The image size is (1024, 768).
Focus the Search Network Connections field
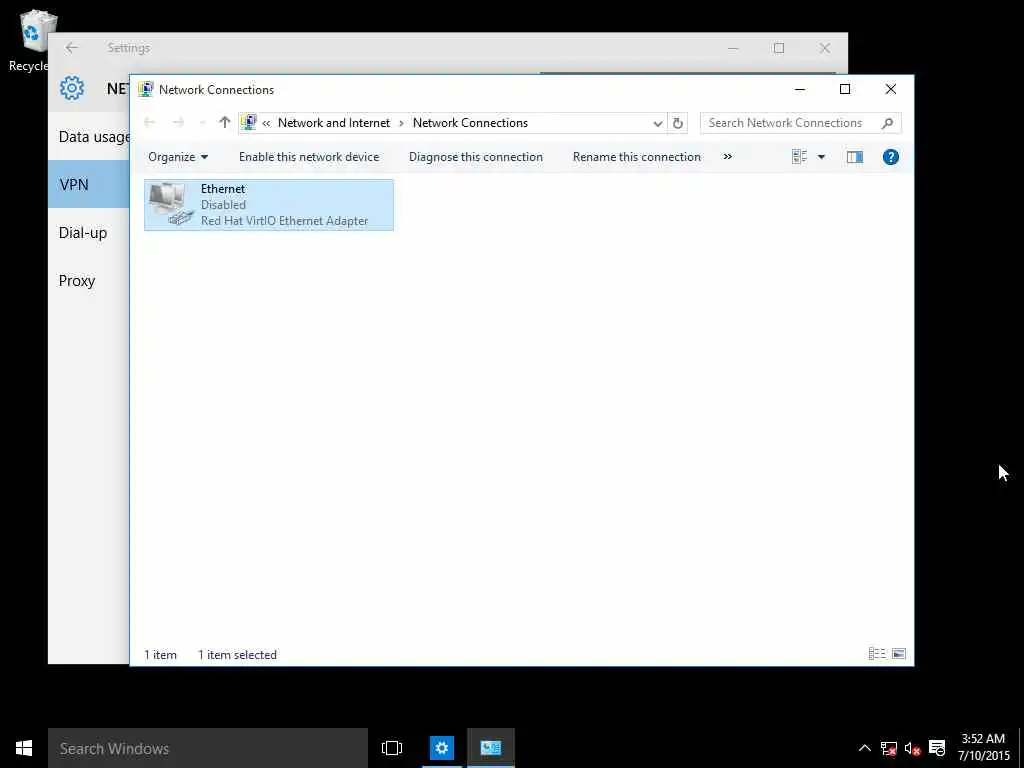coord(800,123)
